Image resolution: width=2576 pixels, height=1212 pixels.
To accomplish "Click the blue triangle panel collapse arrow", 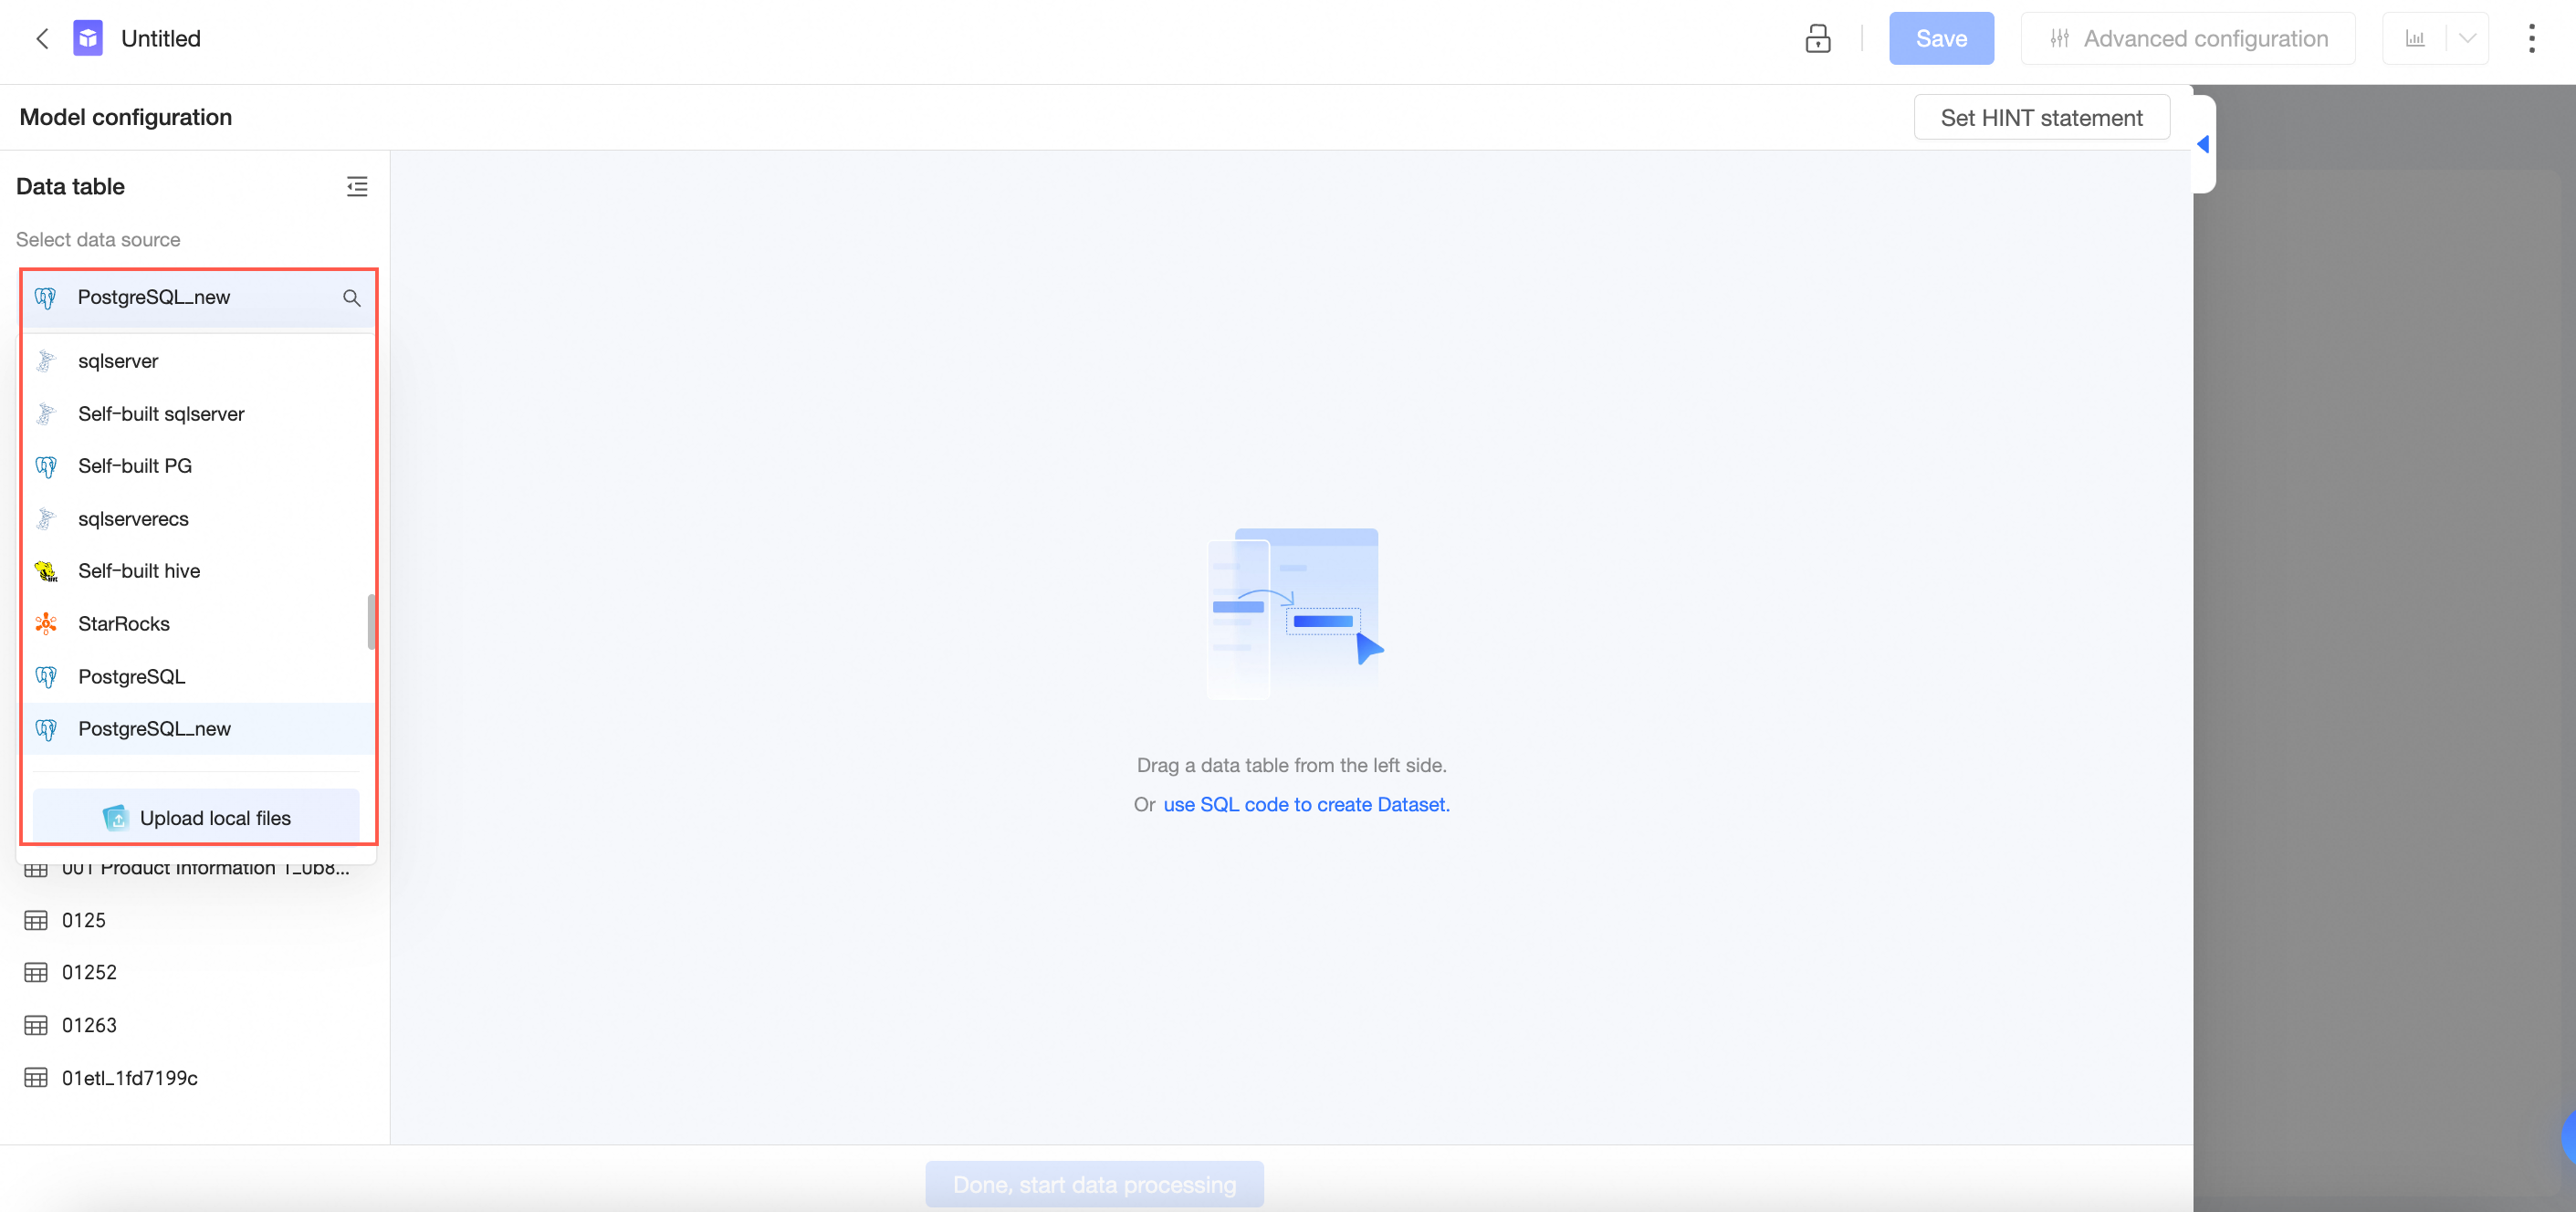I will (2202, 144).
